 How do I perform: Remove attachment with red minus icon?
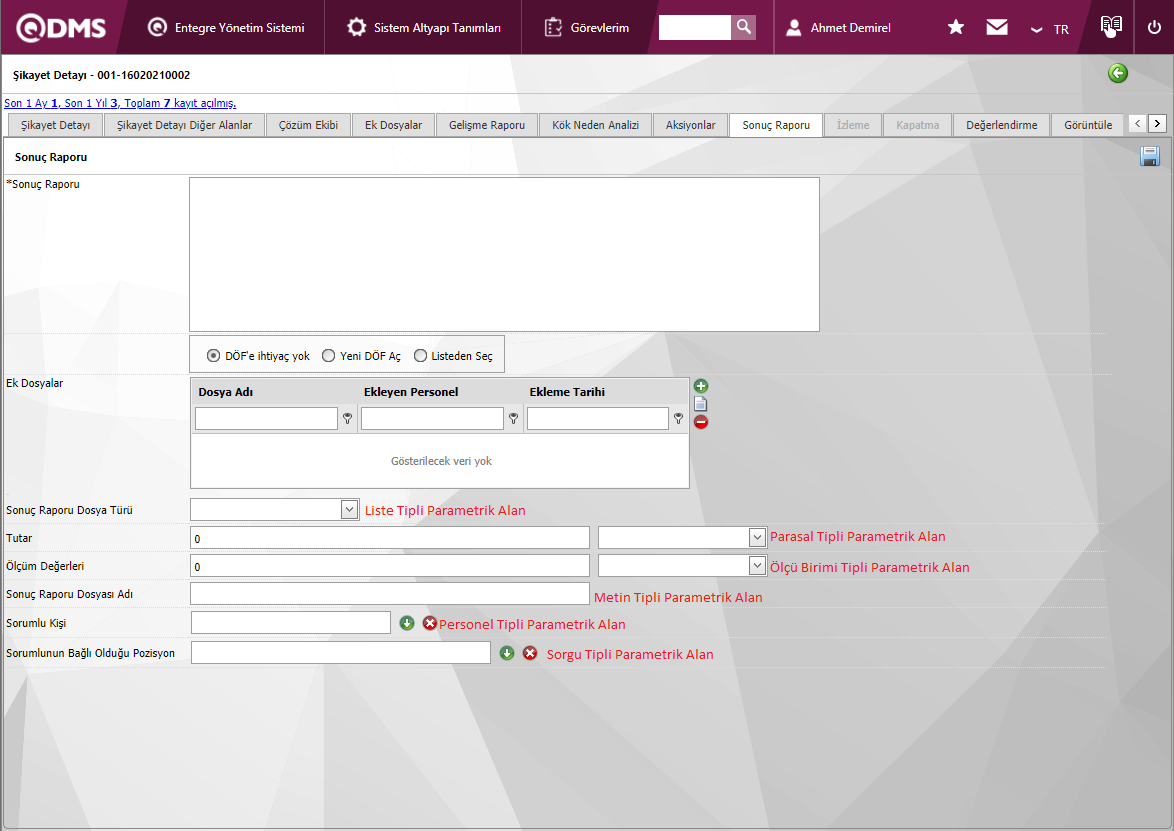pos(701,422)
